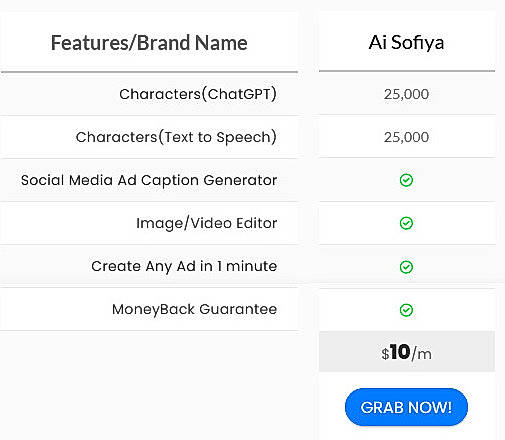The image size is (505, 440).
Task: Click the Social Media Ad Caption Generator label
Action: tap(149, 180)
